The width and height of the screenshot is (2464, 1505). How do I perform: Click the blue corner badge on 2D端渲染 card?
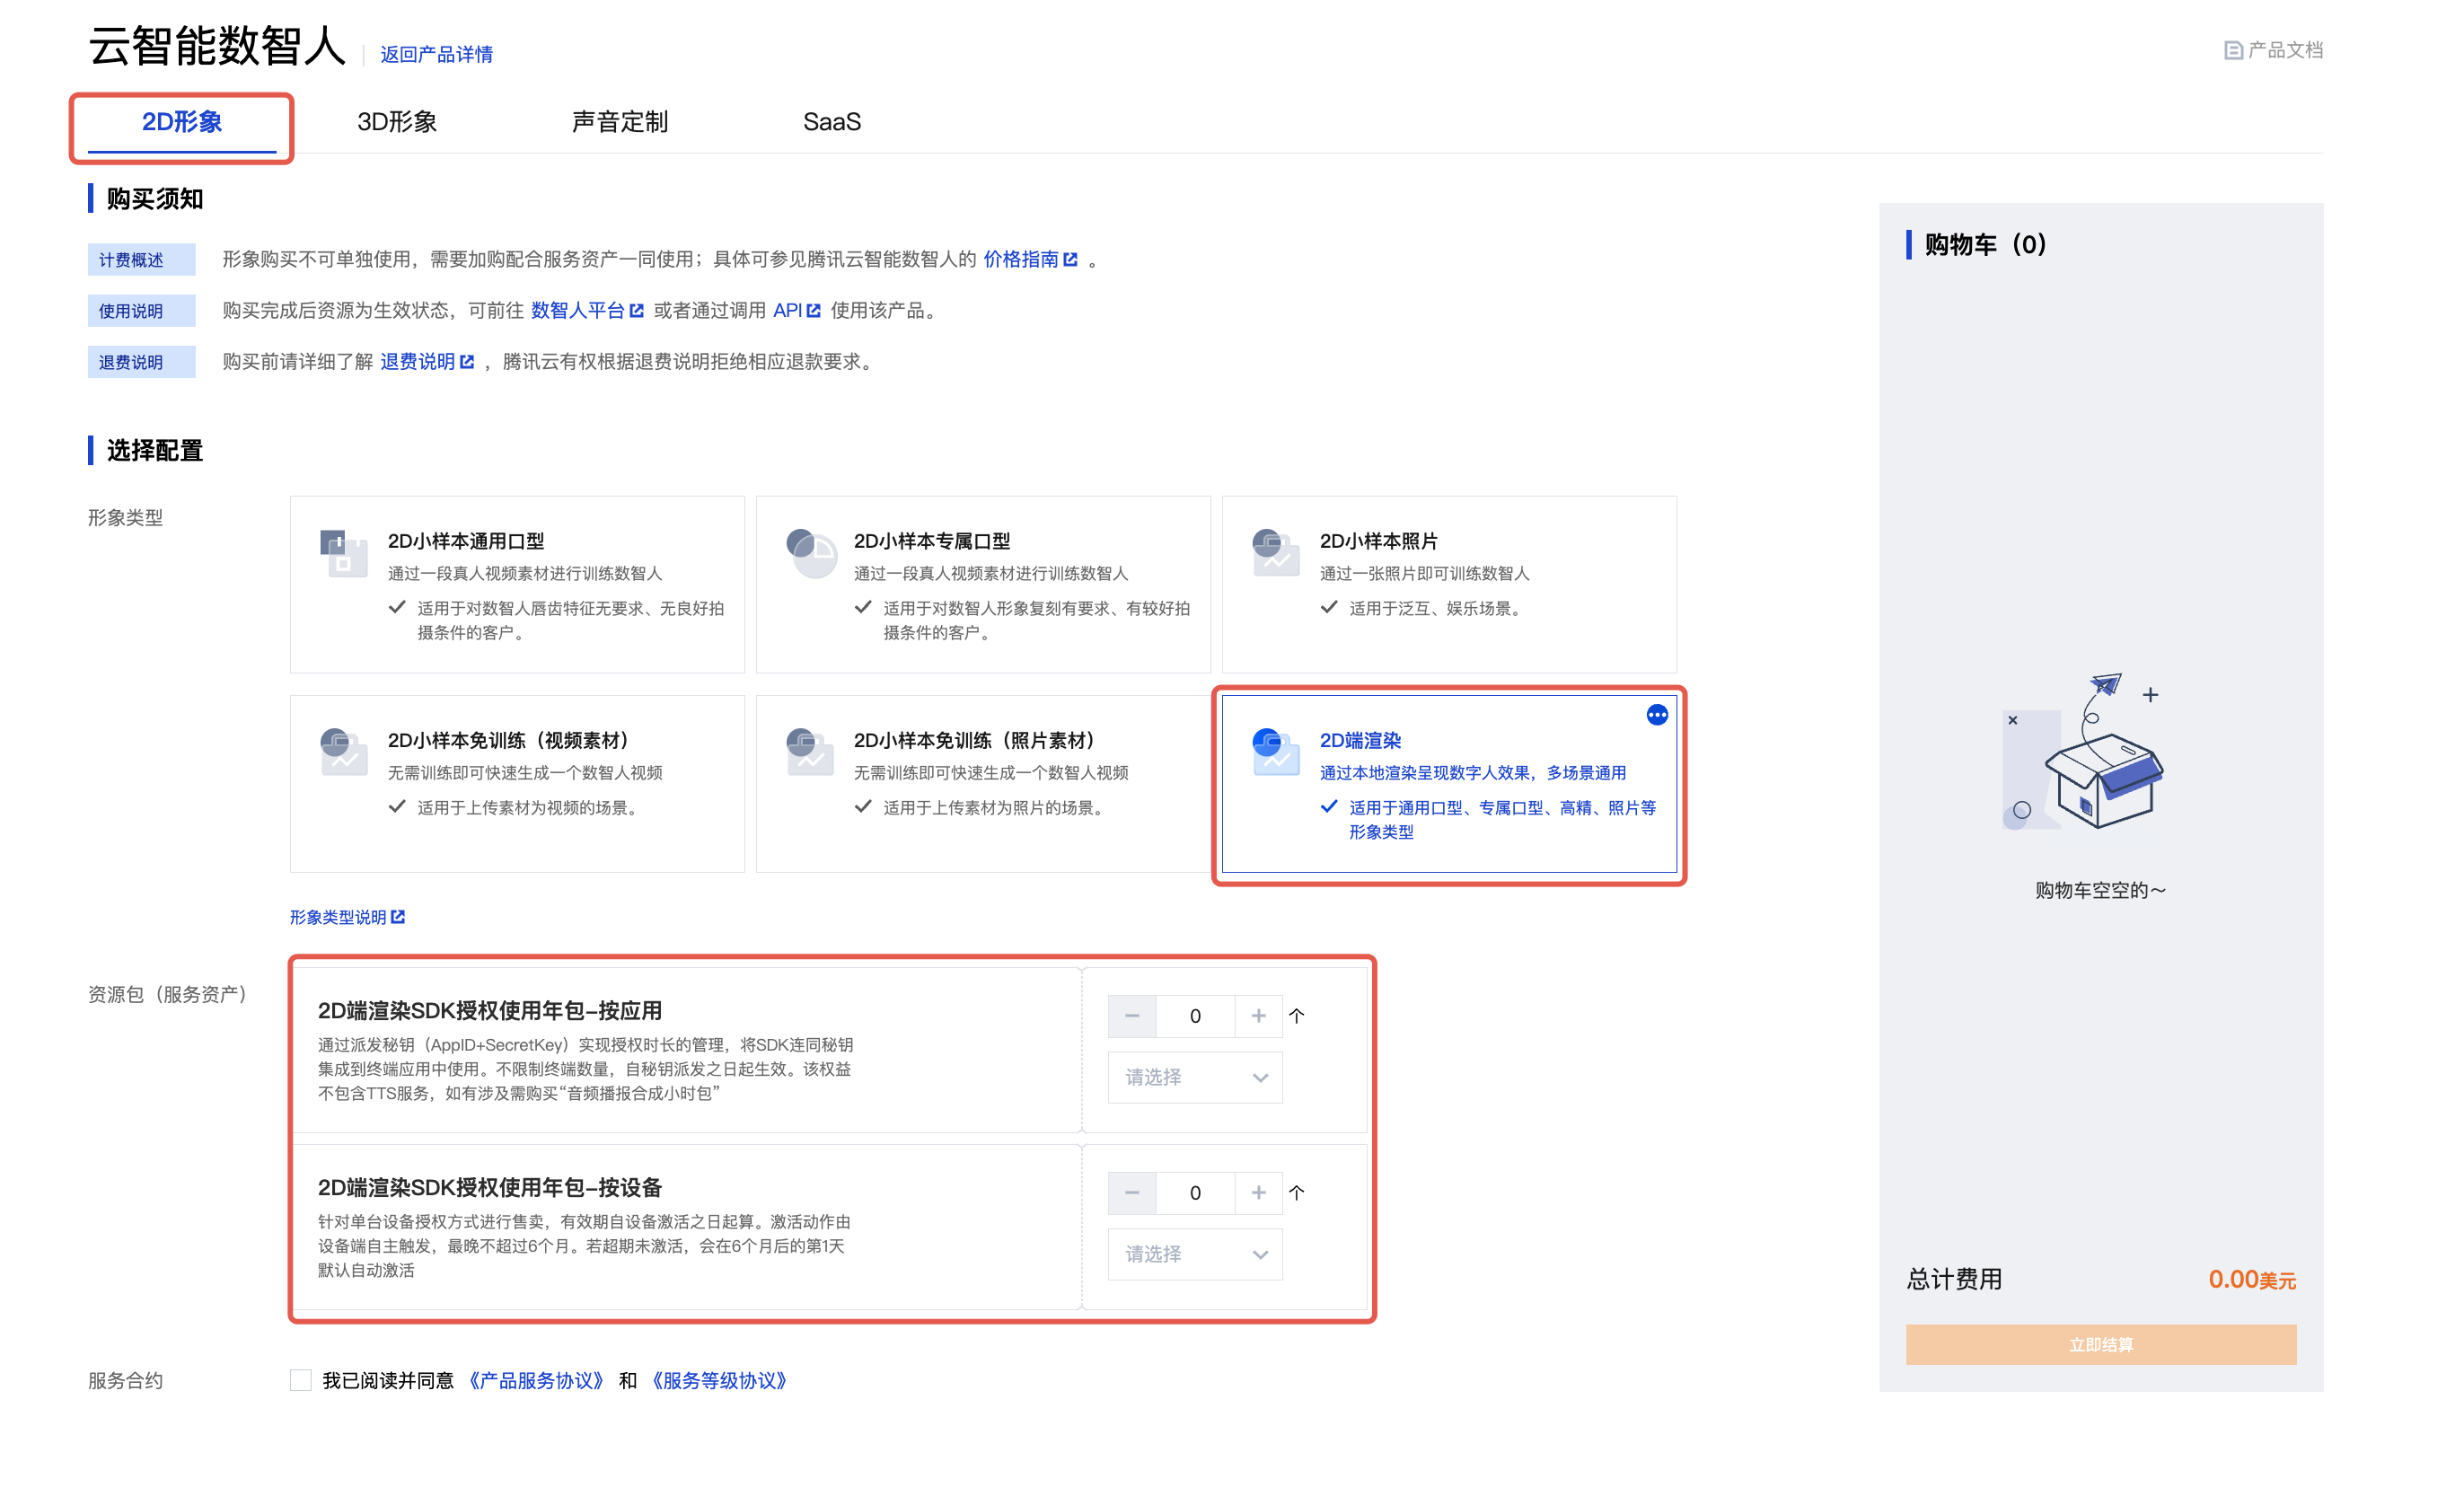coord(1657,715)
